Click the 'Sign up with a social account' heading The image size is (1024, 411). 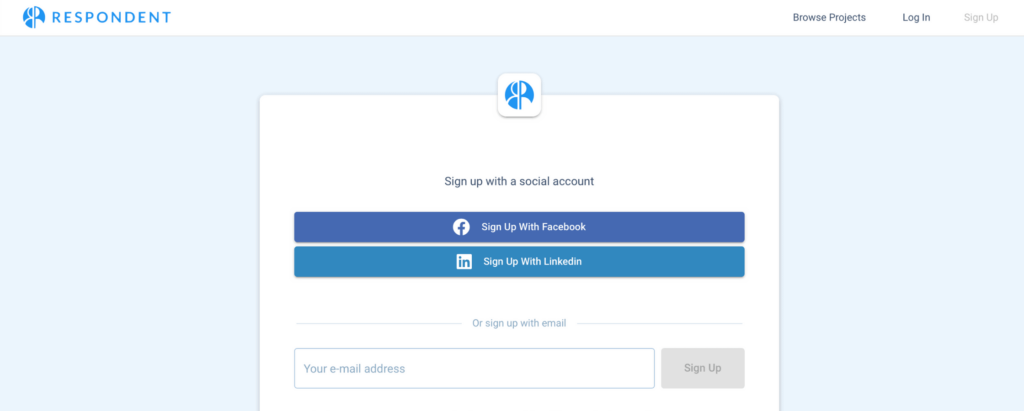(x=519, y=181)
